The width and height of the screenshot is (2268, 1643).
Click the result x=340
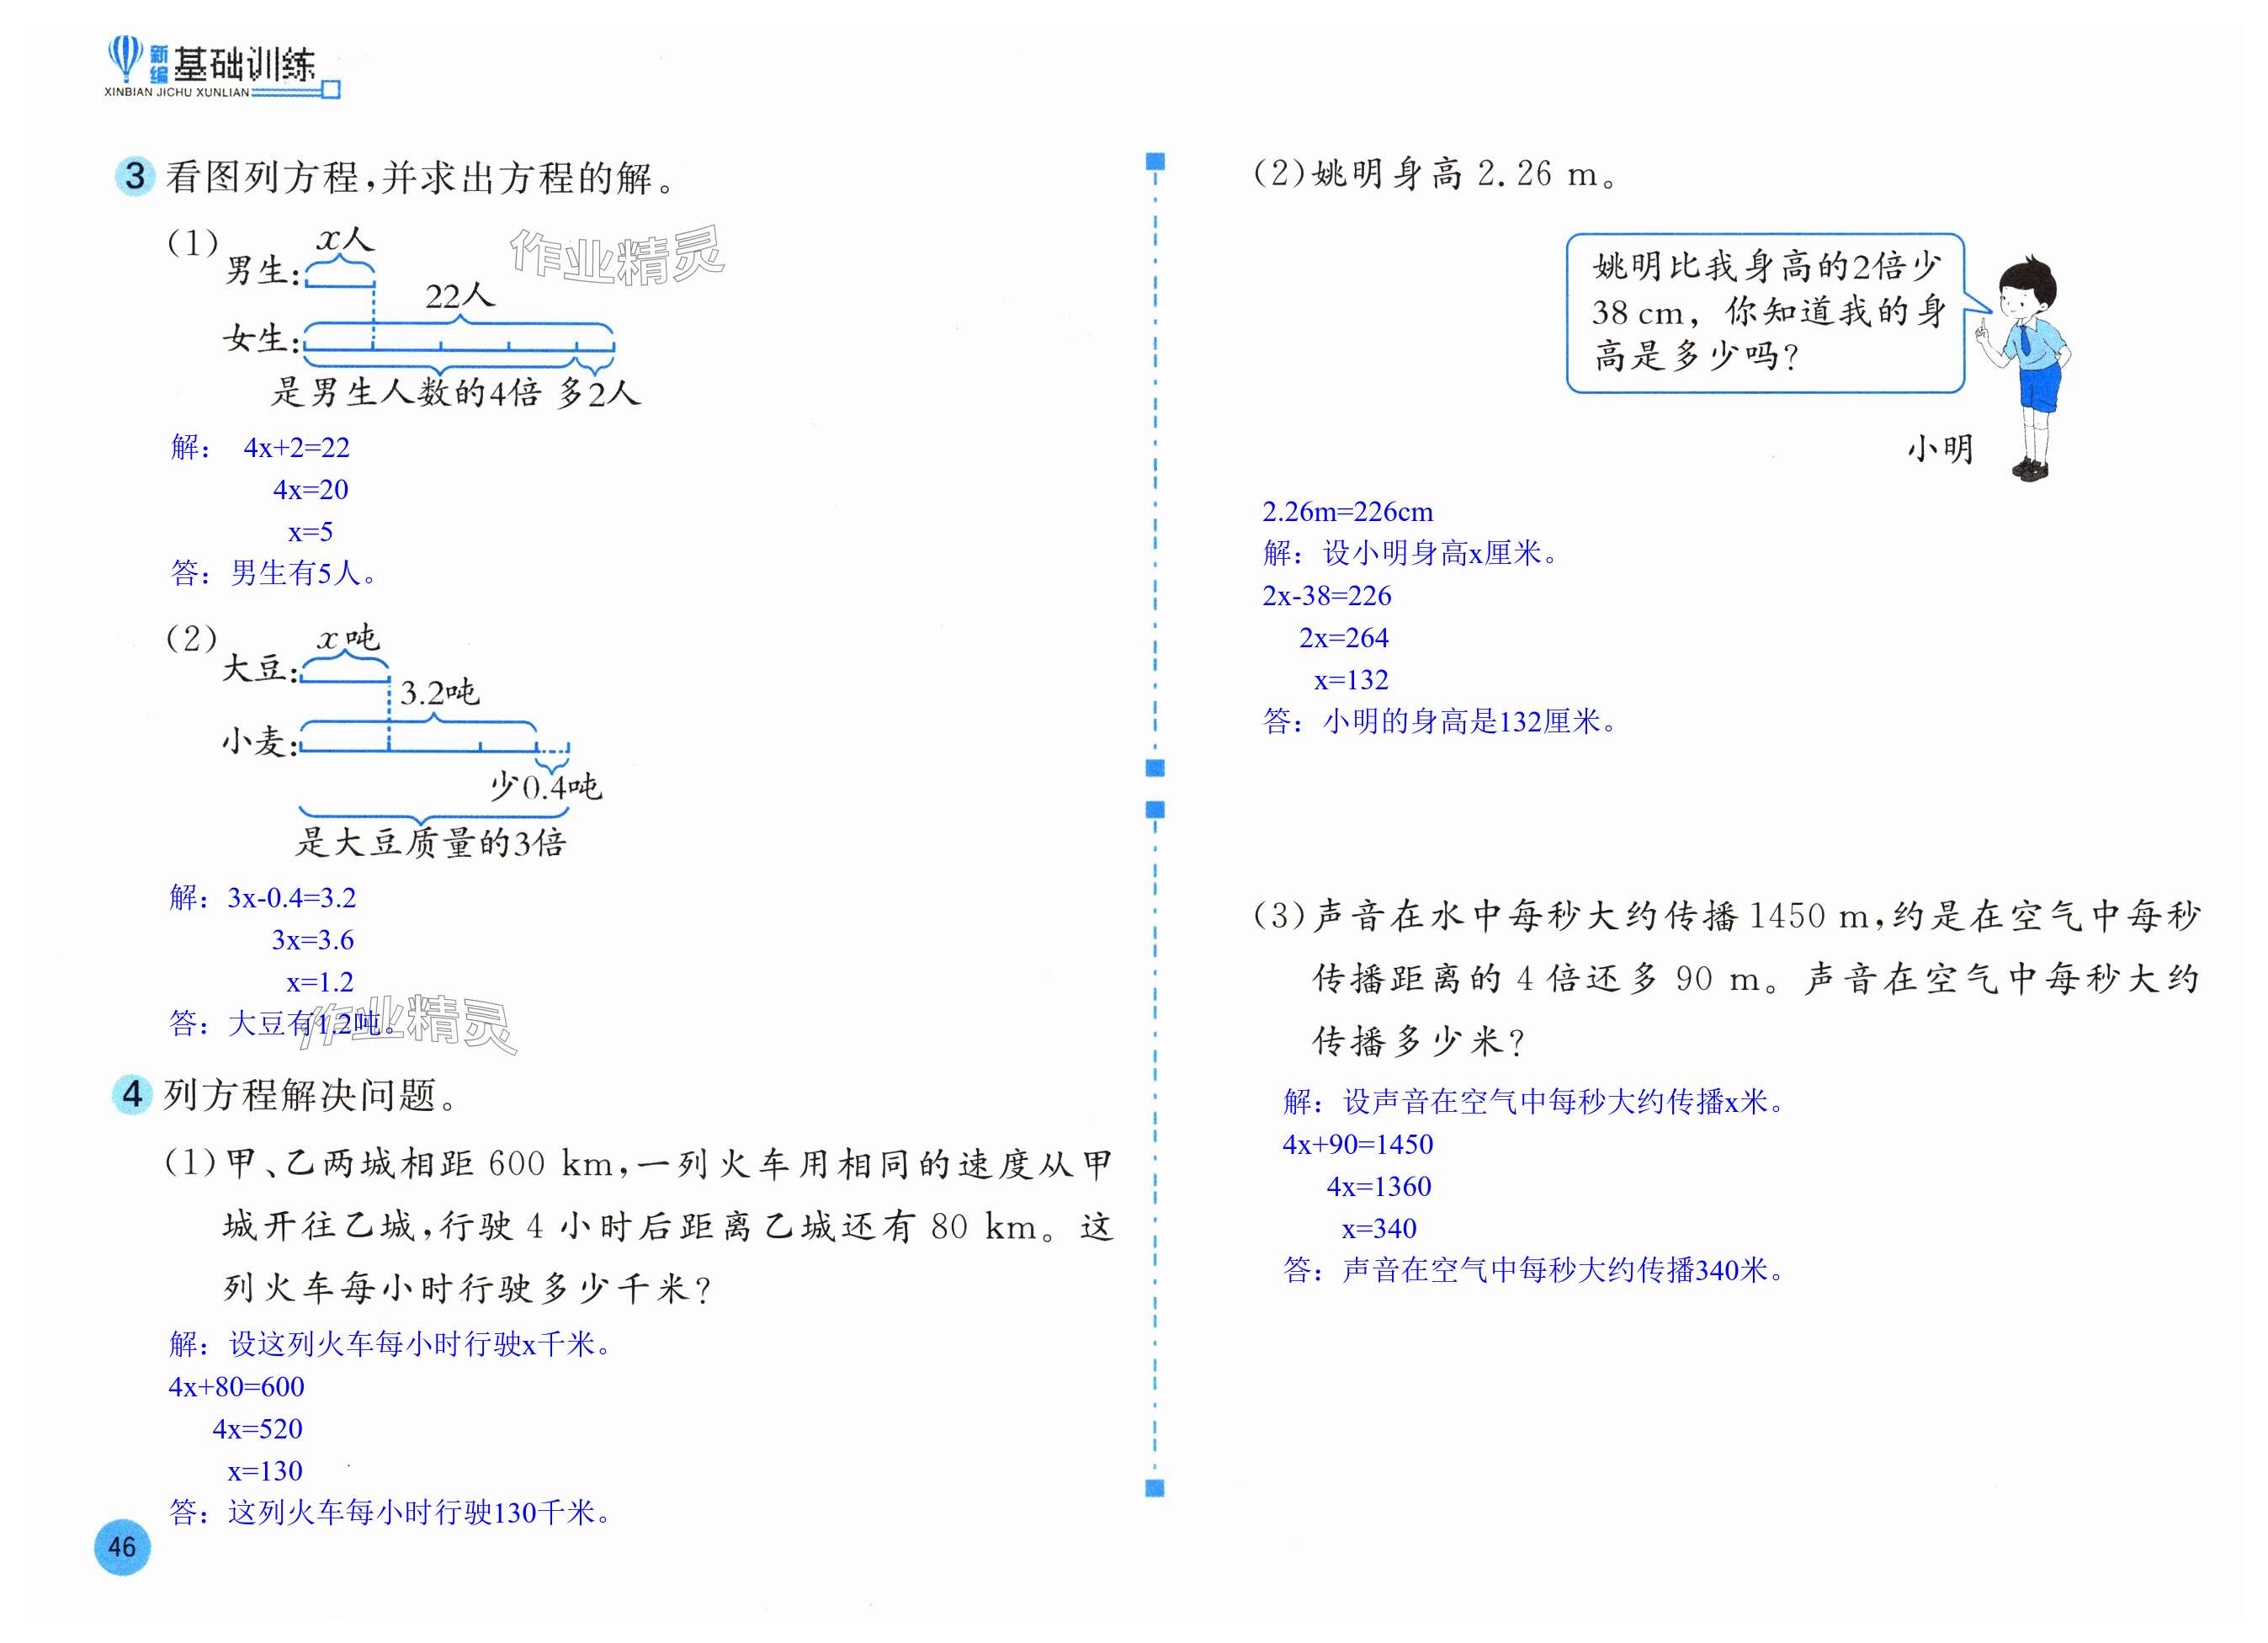tap(1380, 1227)
